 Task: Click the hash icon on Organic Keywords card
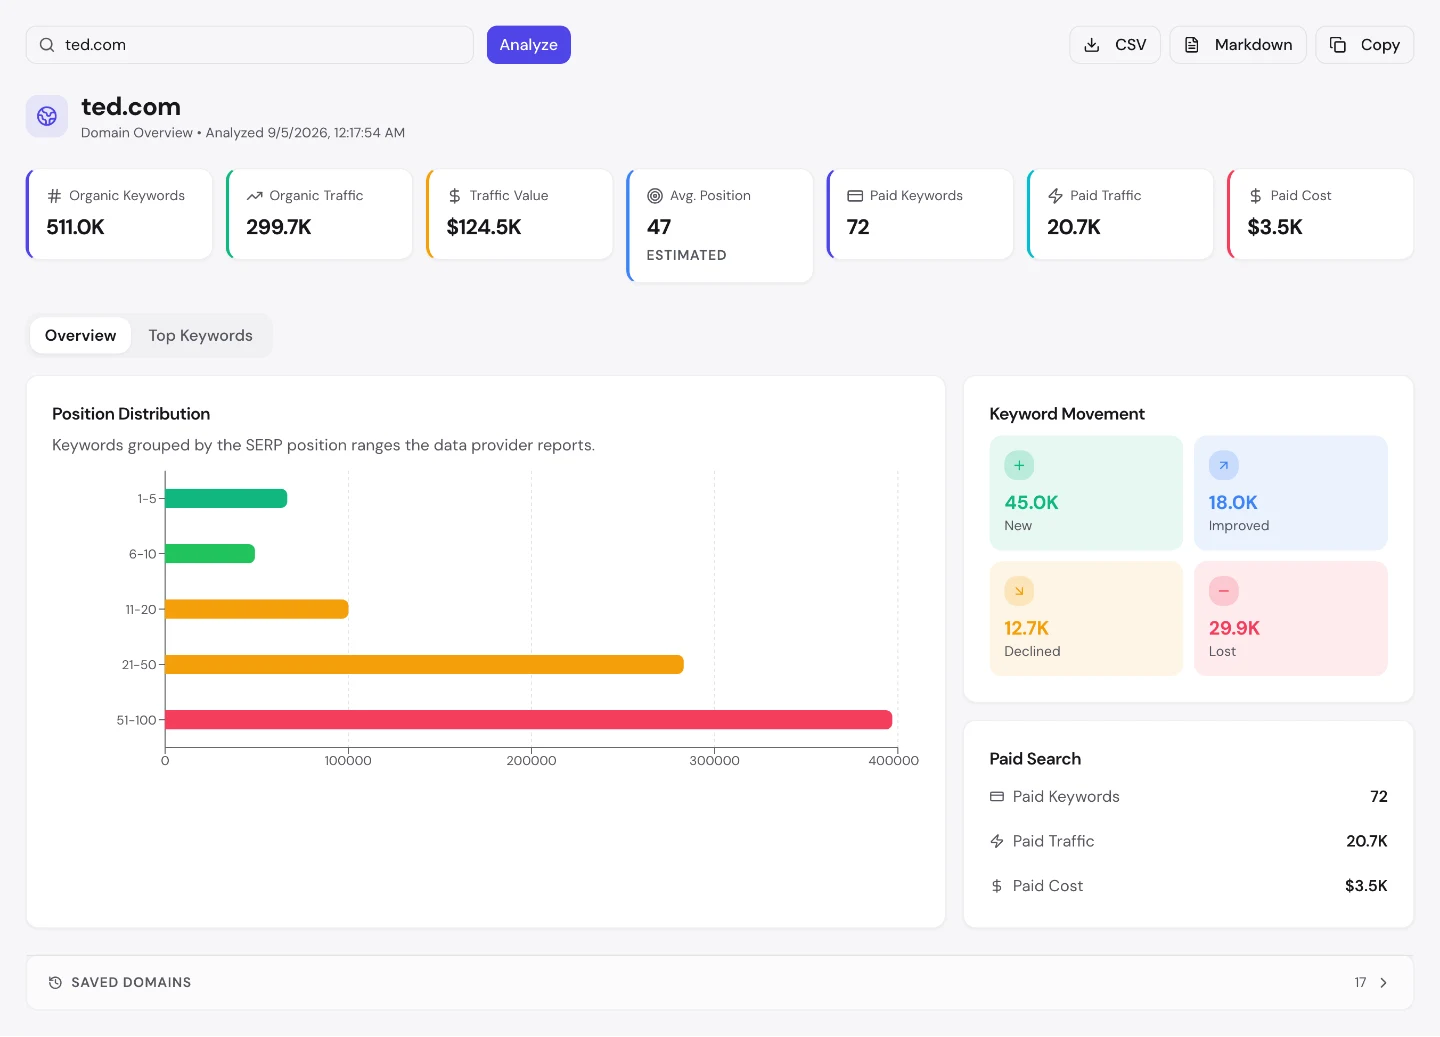point(54,196)
